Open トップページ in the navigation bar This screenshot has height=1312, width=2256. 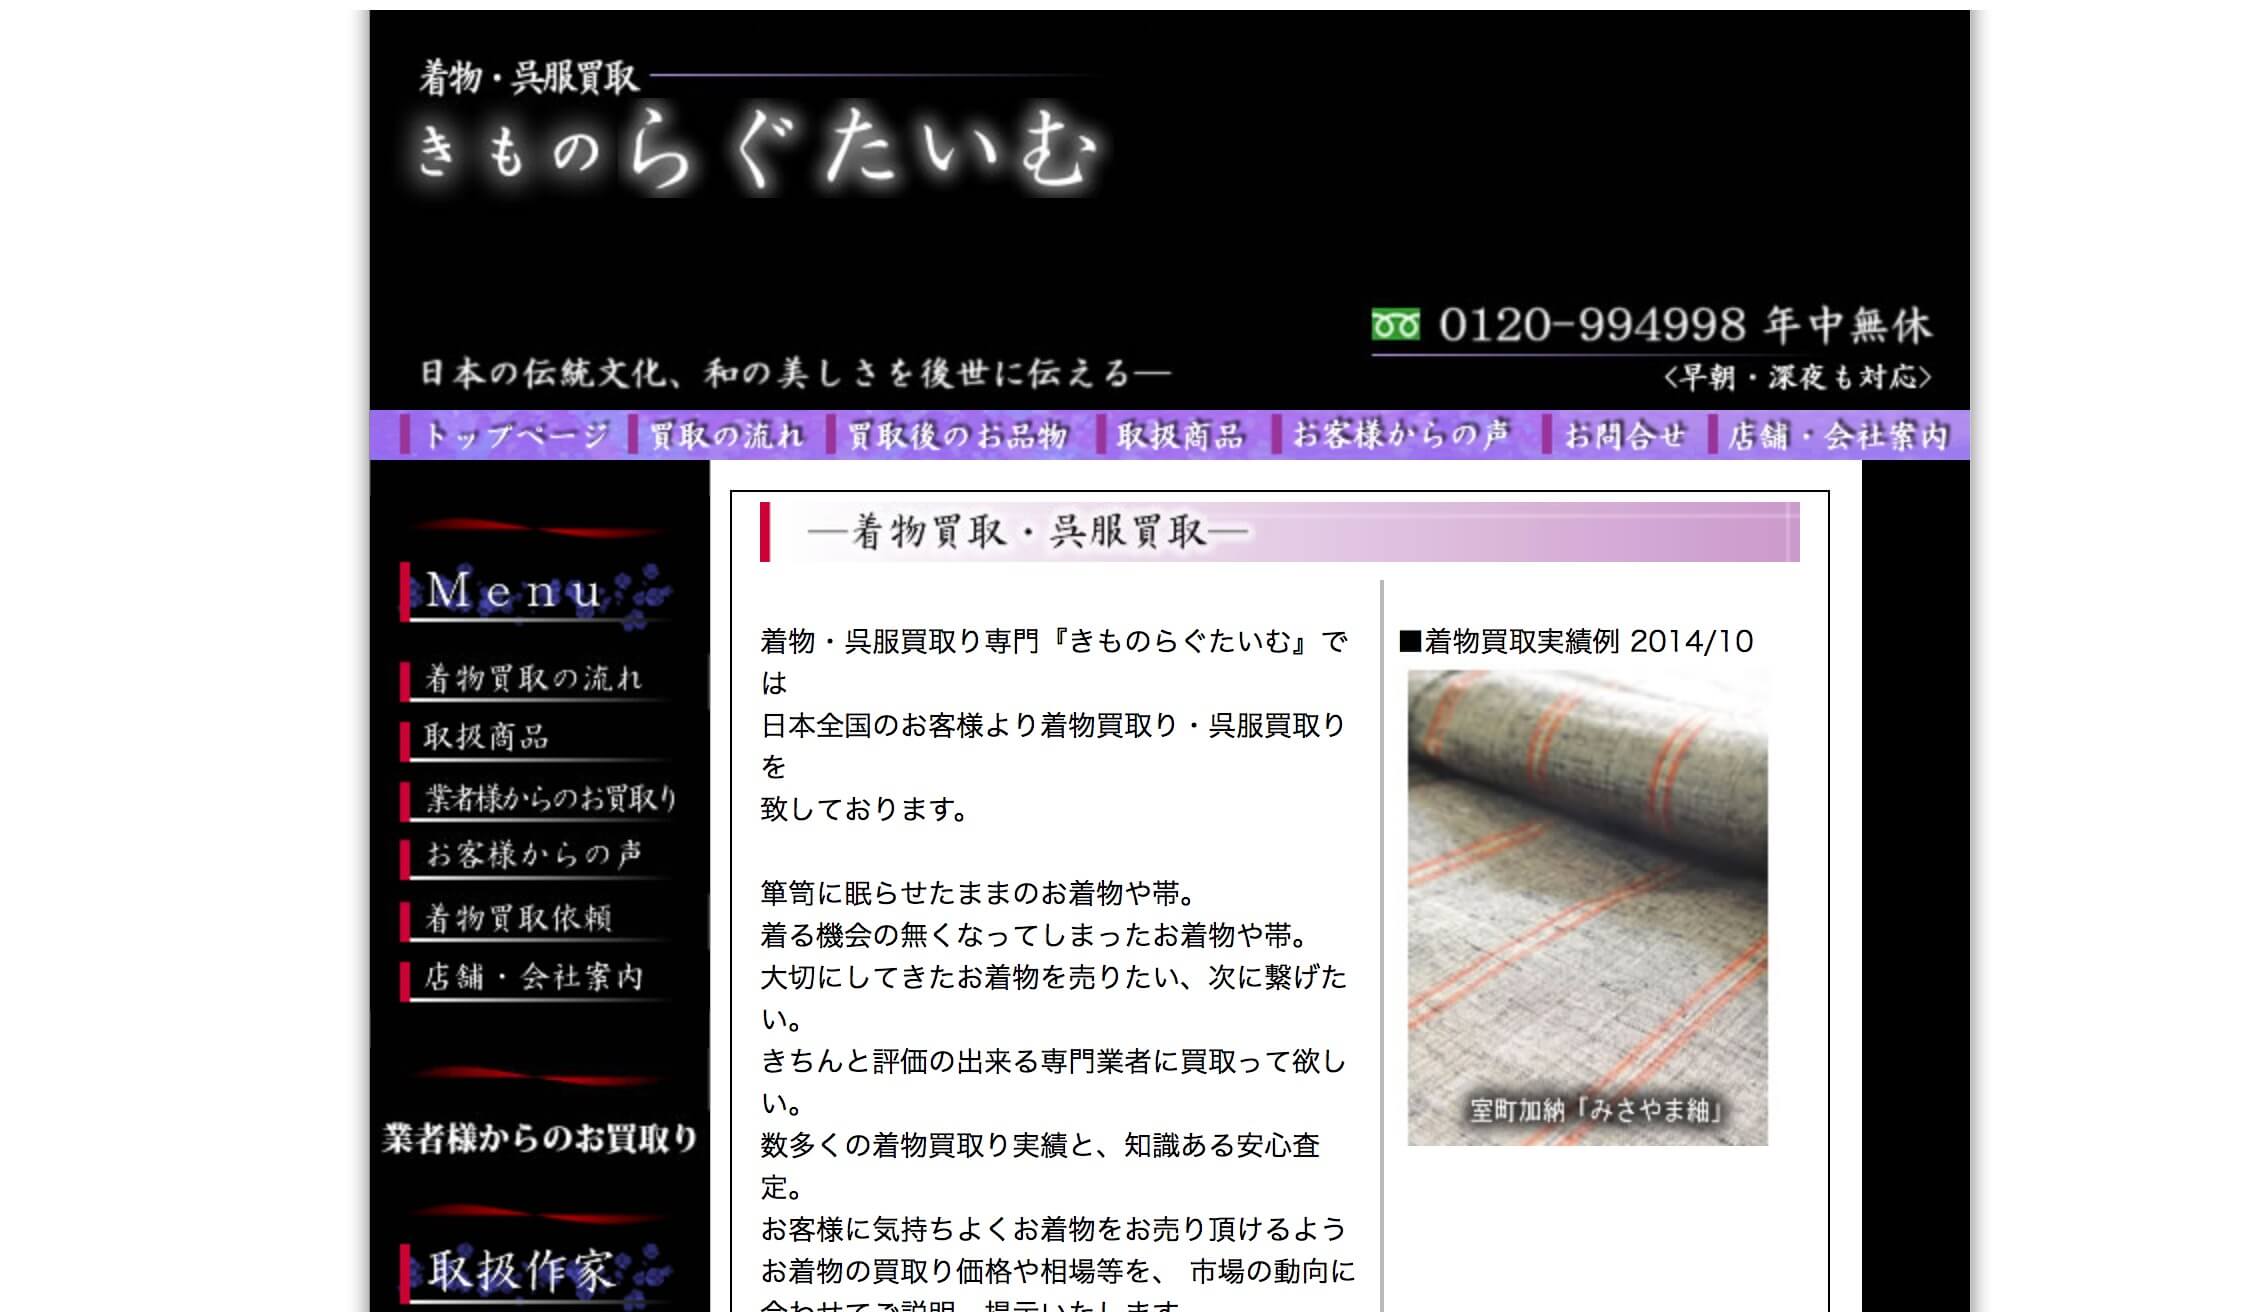coord(514,436)
